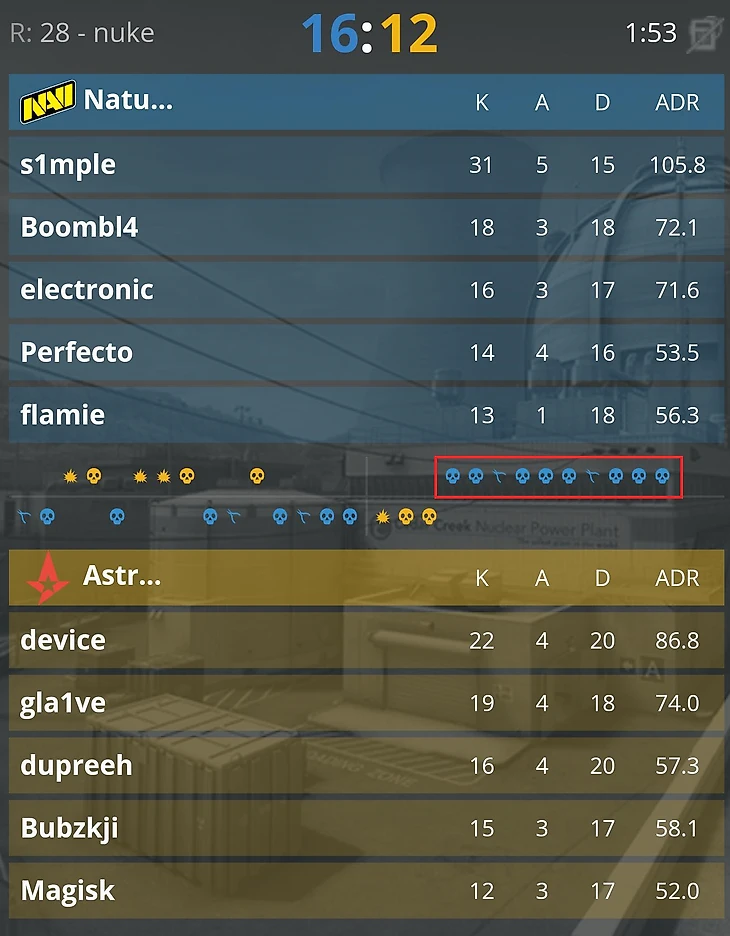Click the yellow score 12
Screen dimensions: 730x936
pyautogui.click(x=408, y=34)
